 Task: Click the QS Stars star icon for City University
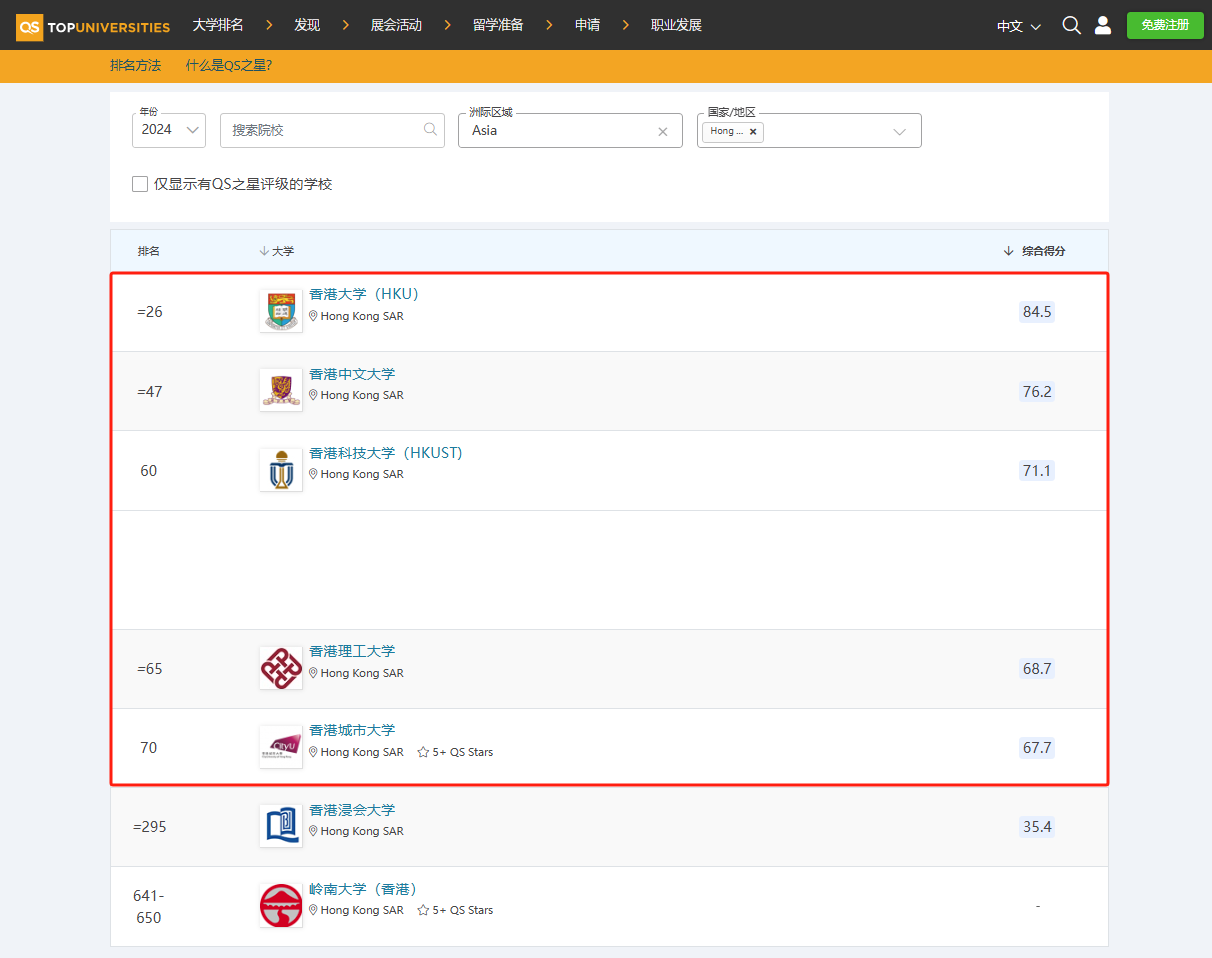(423, 752)
